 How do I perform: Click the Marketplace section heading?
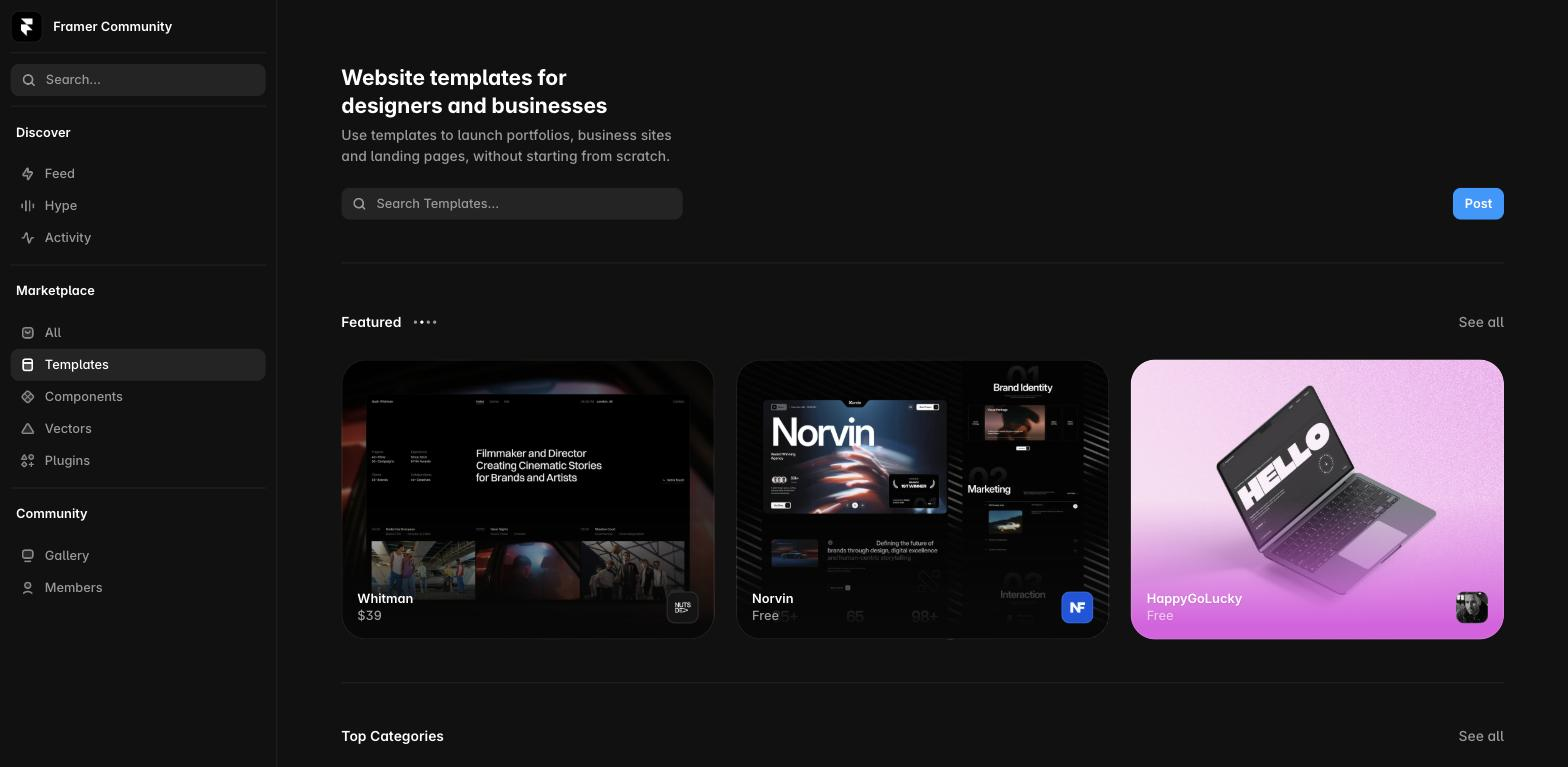[55, 291]
